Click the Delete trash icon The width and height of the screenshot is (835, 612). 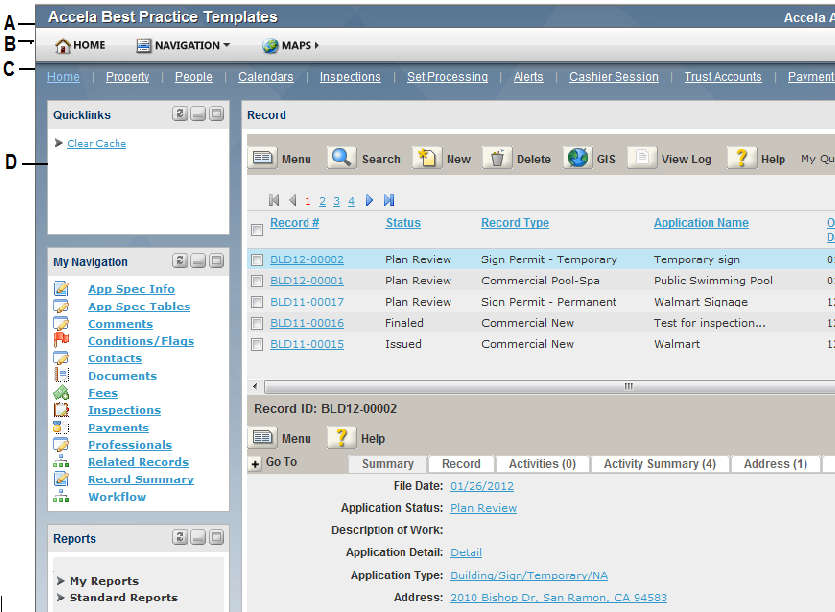(497, 158)
